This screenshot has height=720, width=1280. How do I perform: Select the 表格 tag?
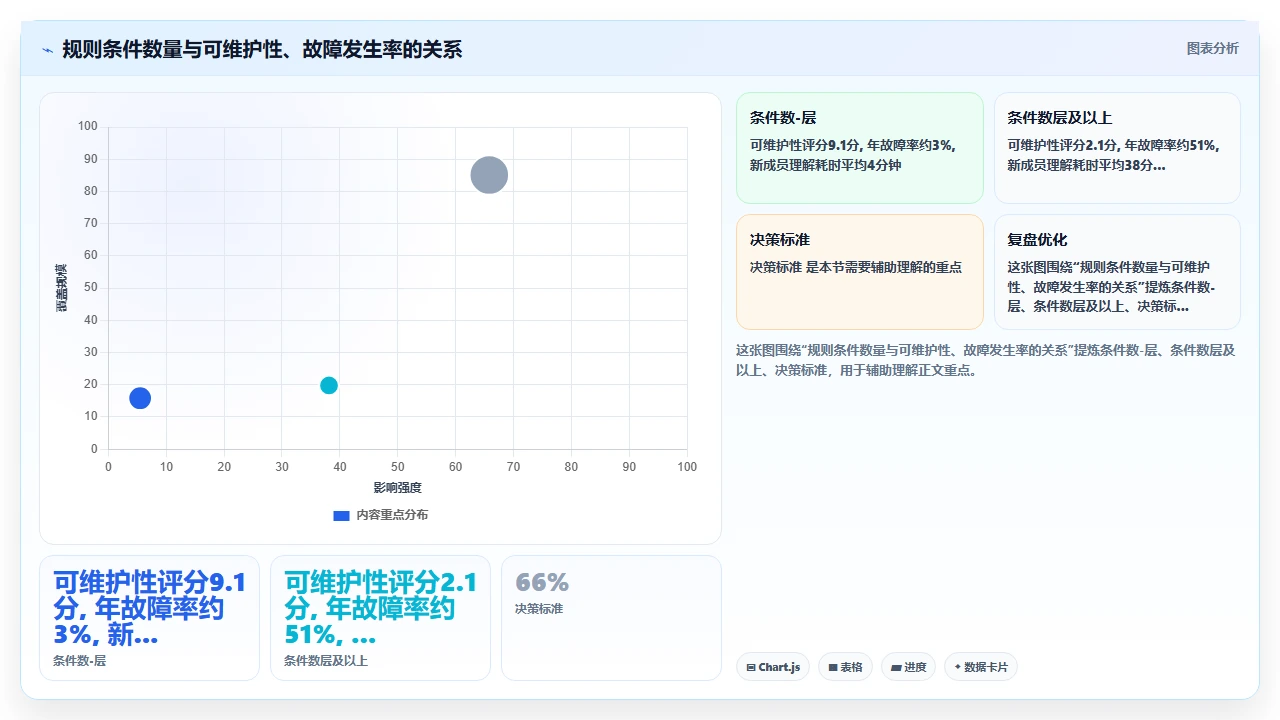tap(845, 667)
